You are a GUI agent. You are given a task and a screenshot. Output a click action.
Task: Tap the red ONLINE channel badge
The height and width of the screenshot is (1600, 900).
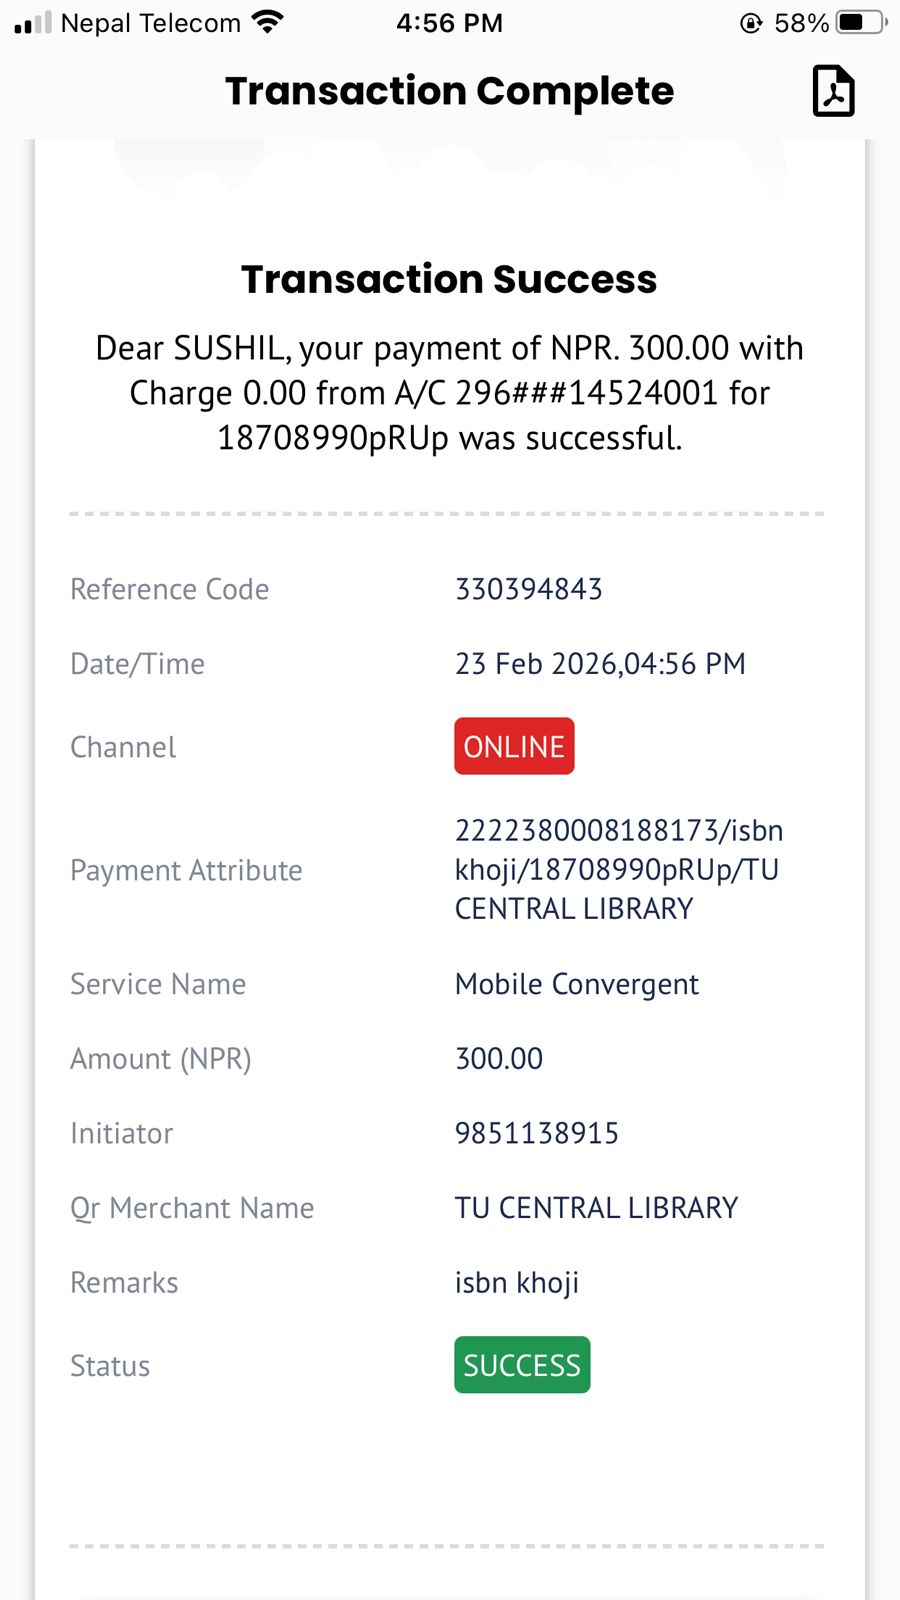pos(514,746)
